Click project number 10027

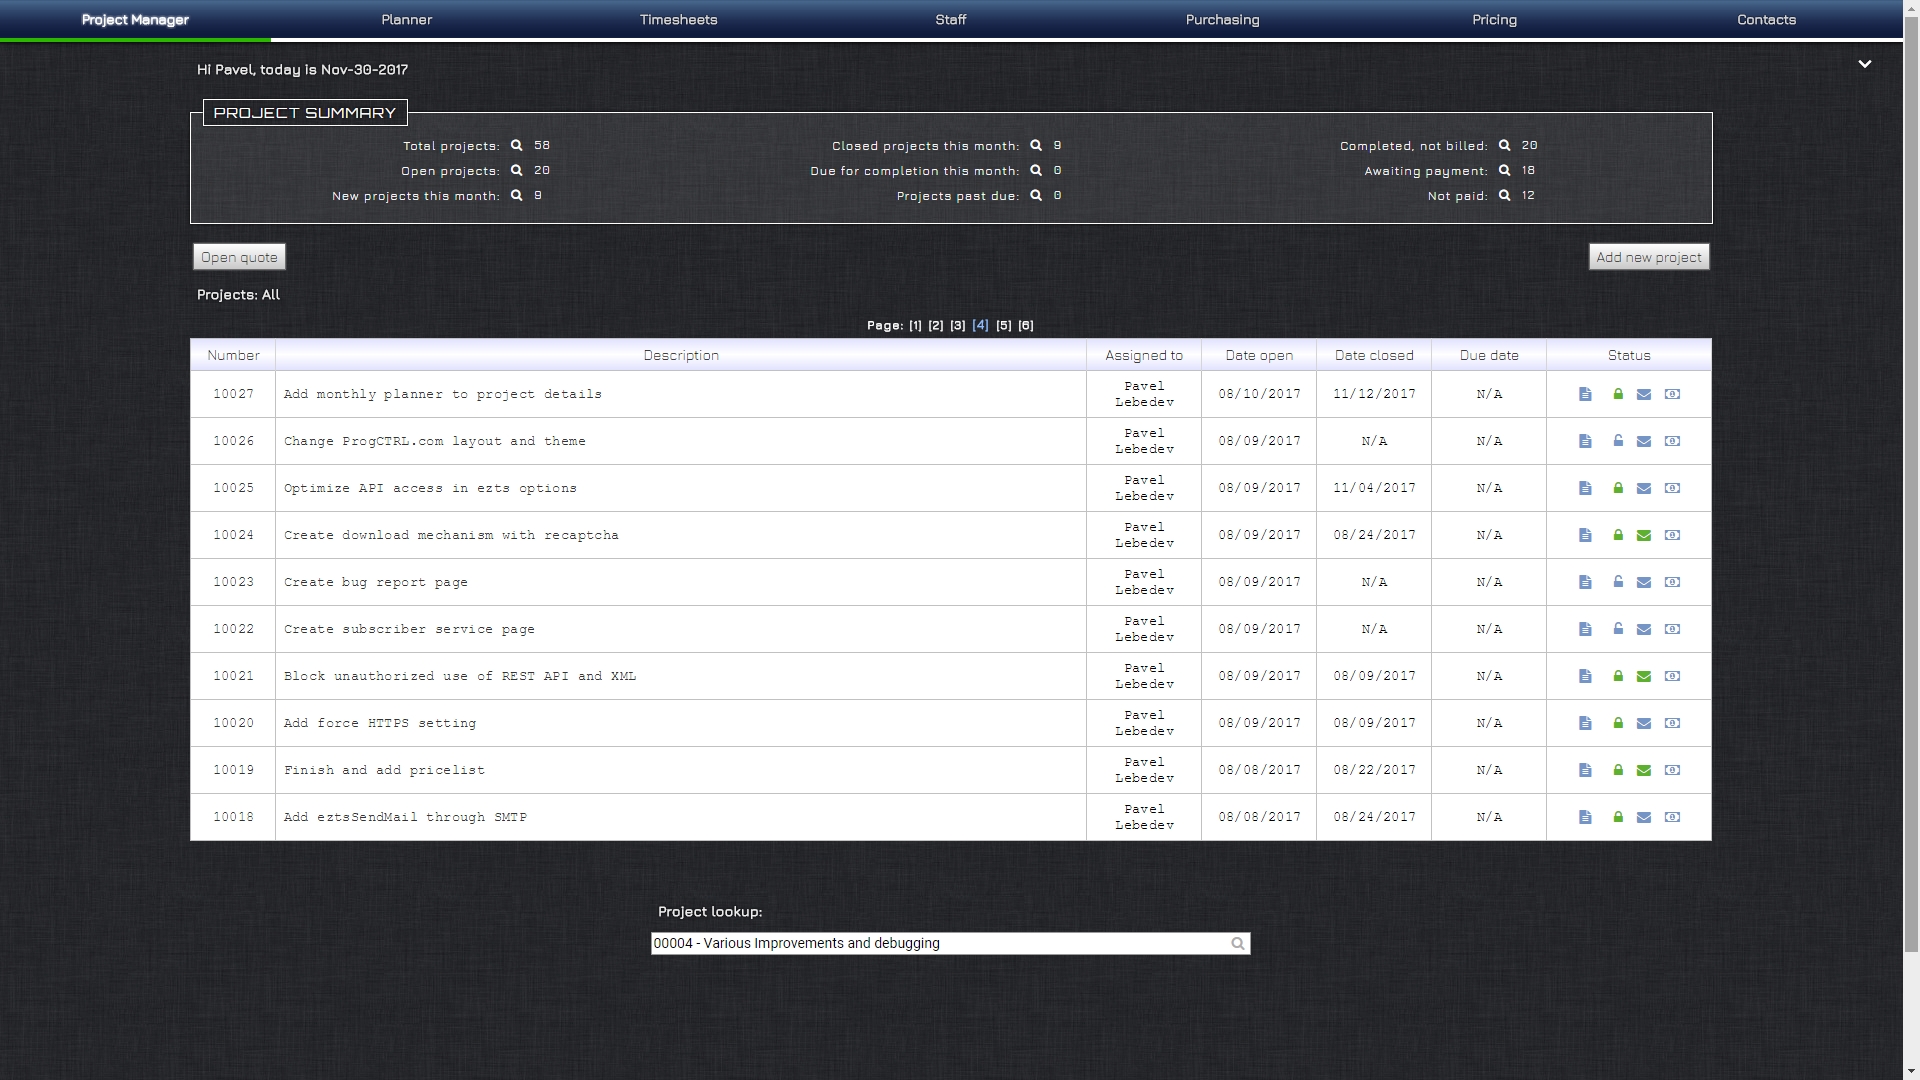click(x=233, y=394)
